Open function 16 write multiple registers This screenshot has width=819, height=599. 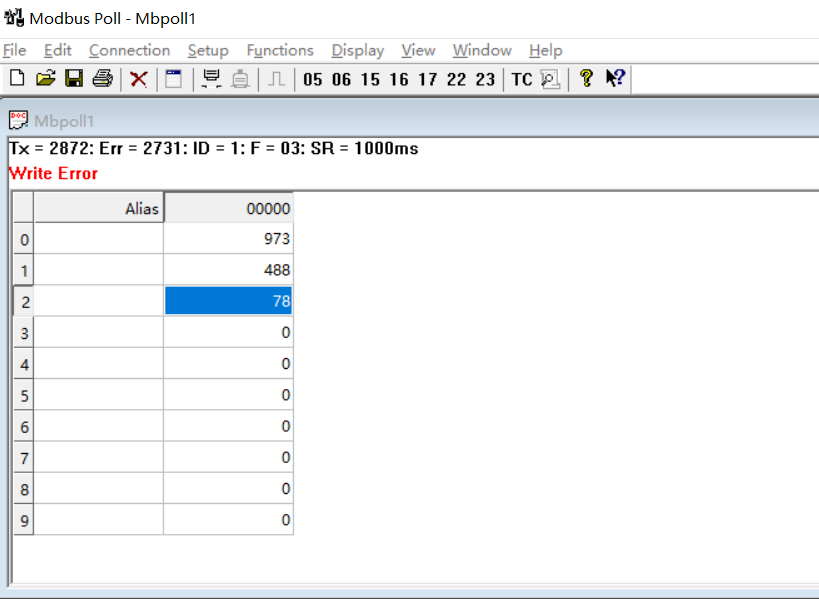(x=399, y=79)
